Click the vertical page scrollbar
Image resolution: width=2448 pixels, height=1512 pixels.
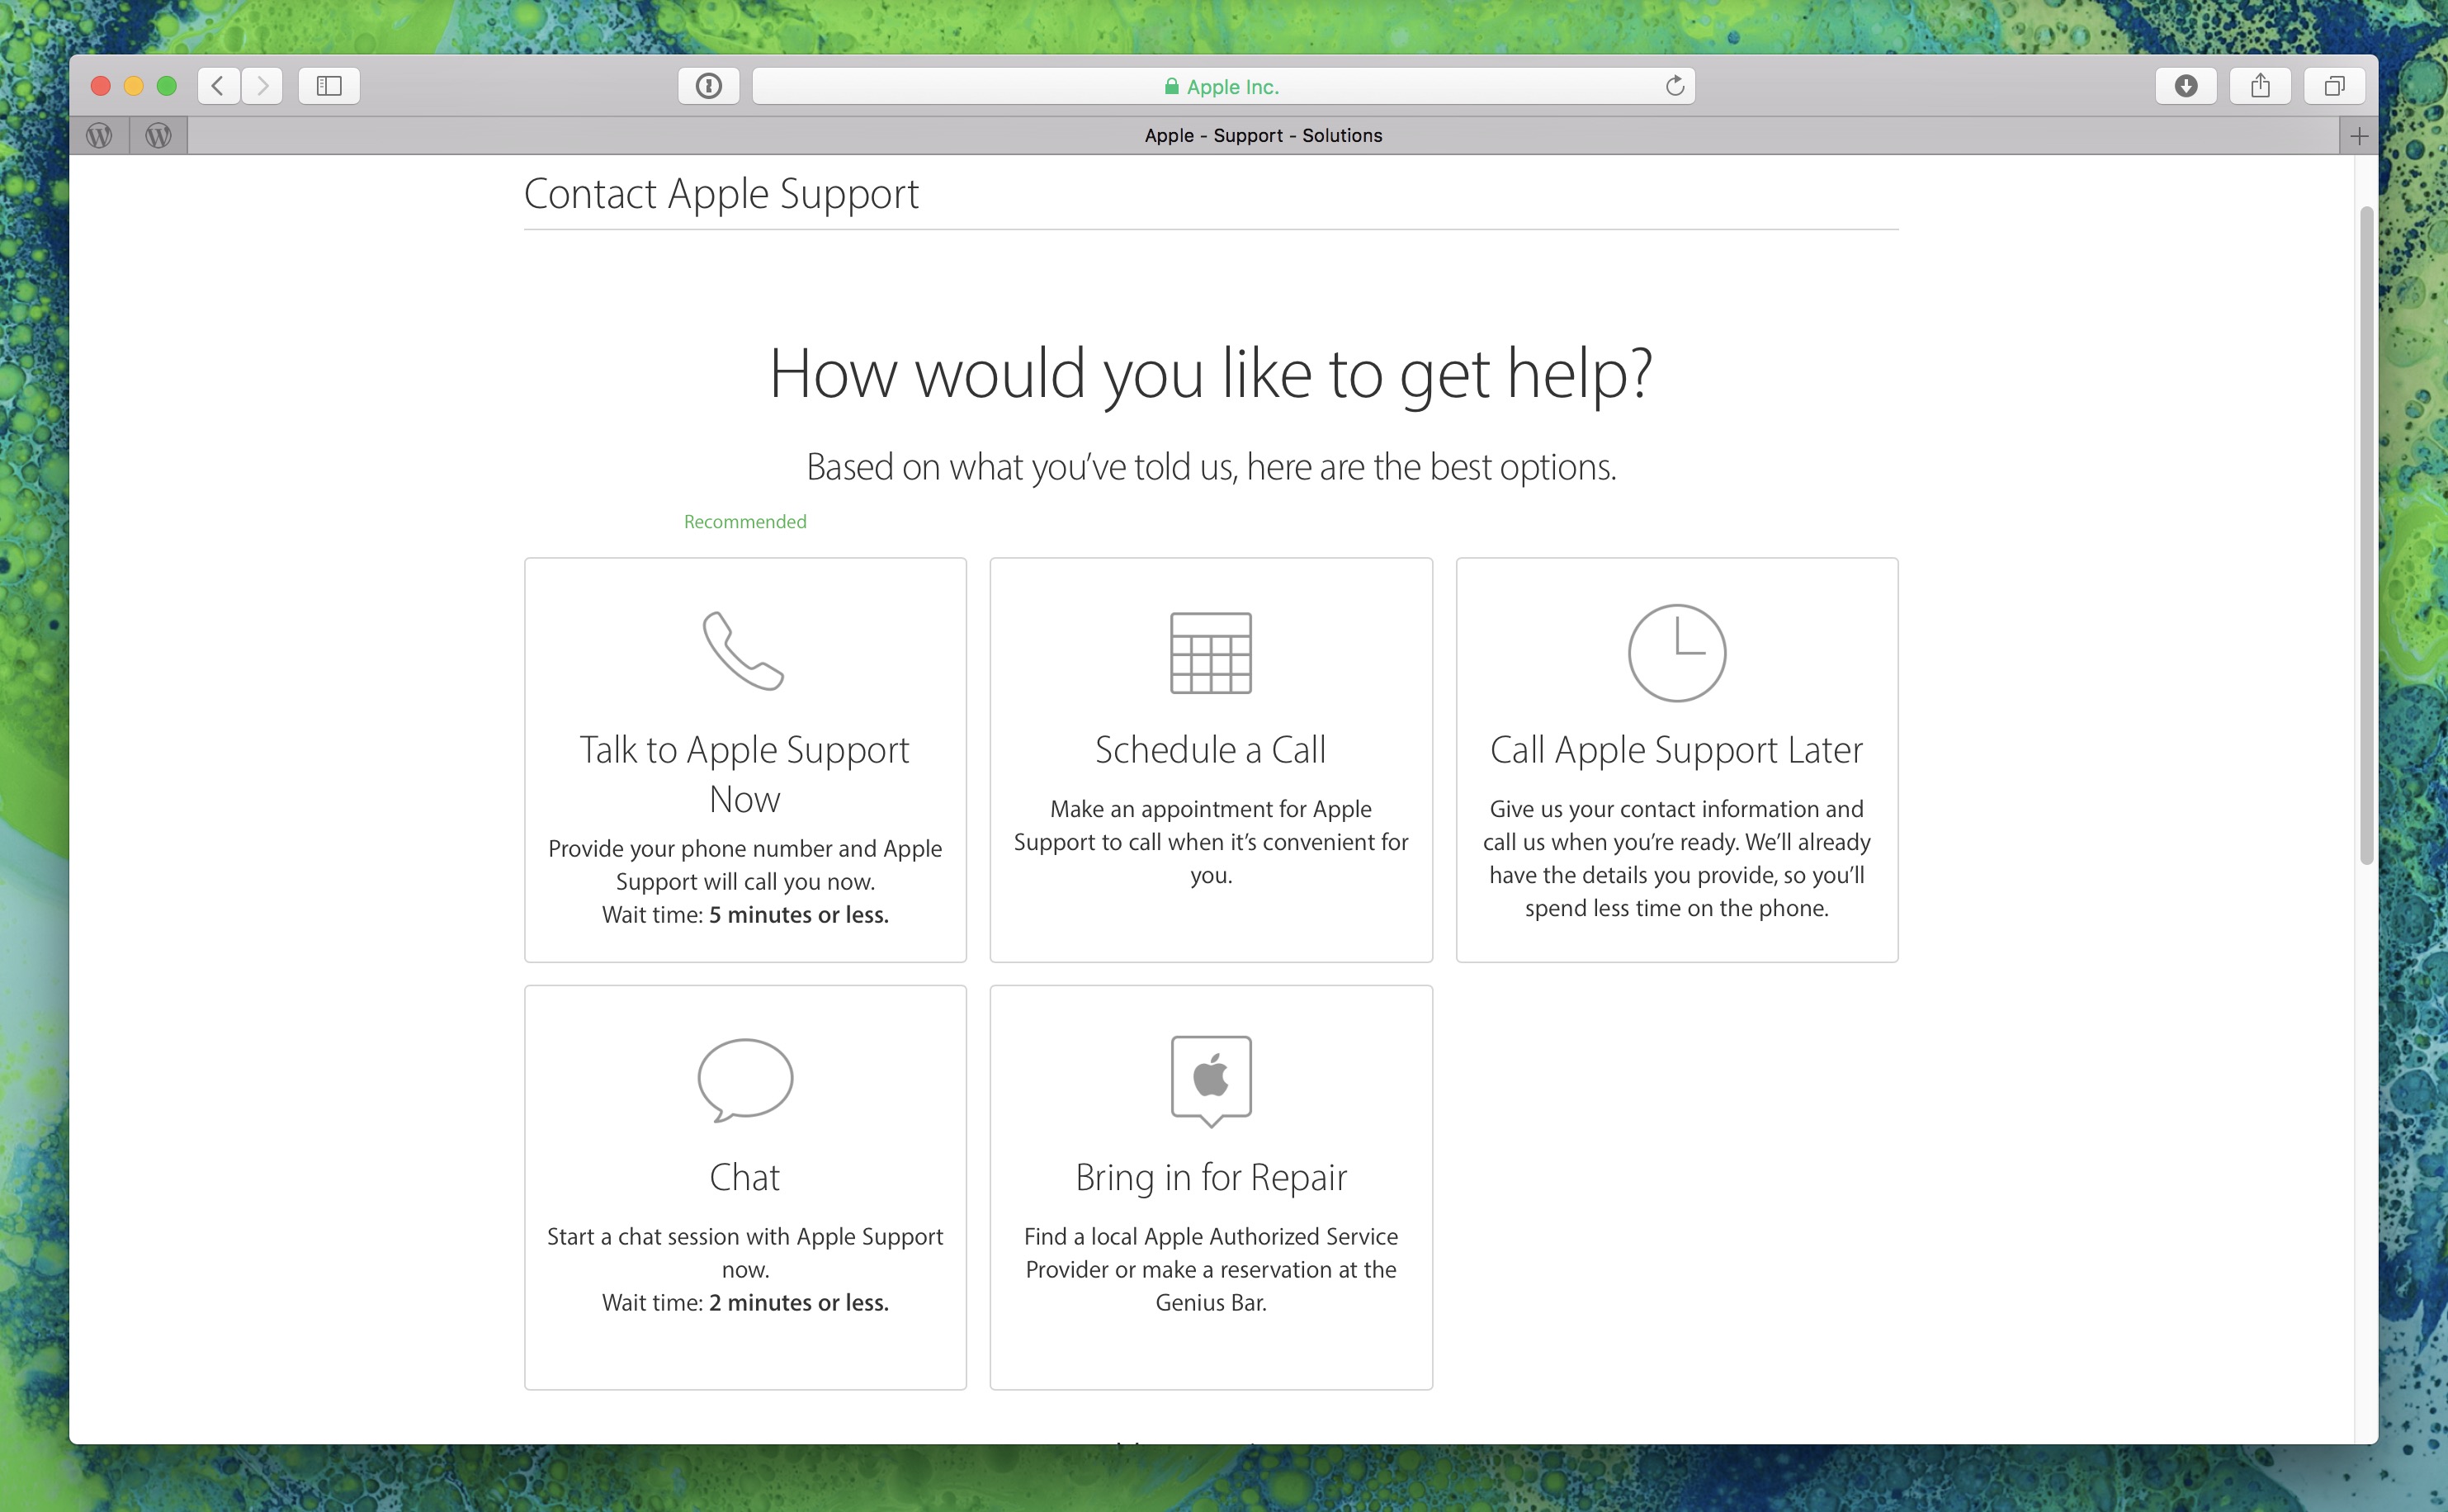tap(2366, 535)
